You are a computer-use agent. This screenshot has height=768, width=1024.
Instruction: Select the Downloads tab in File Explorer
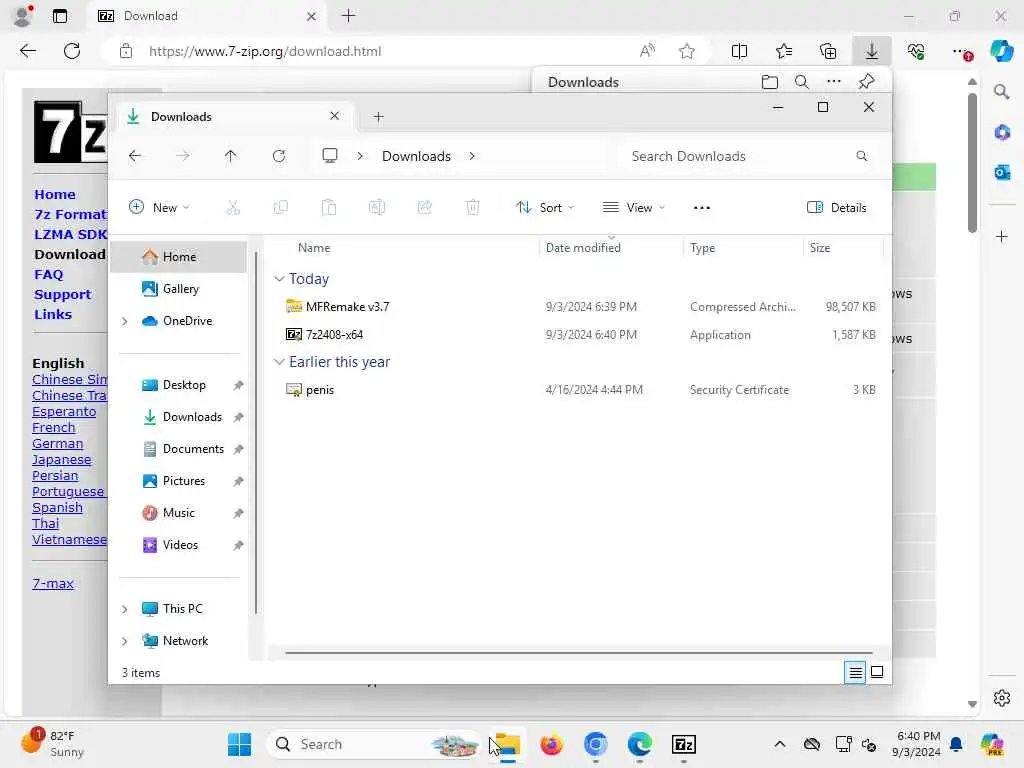[x=233, y=116]
